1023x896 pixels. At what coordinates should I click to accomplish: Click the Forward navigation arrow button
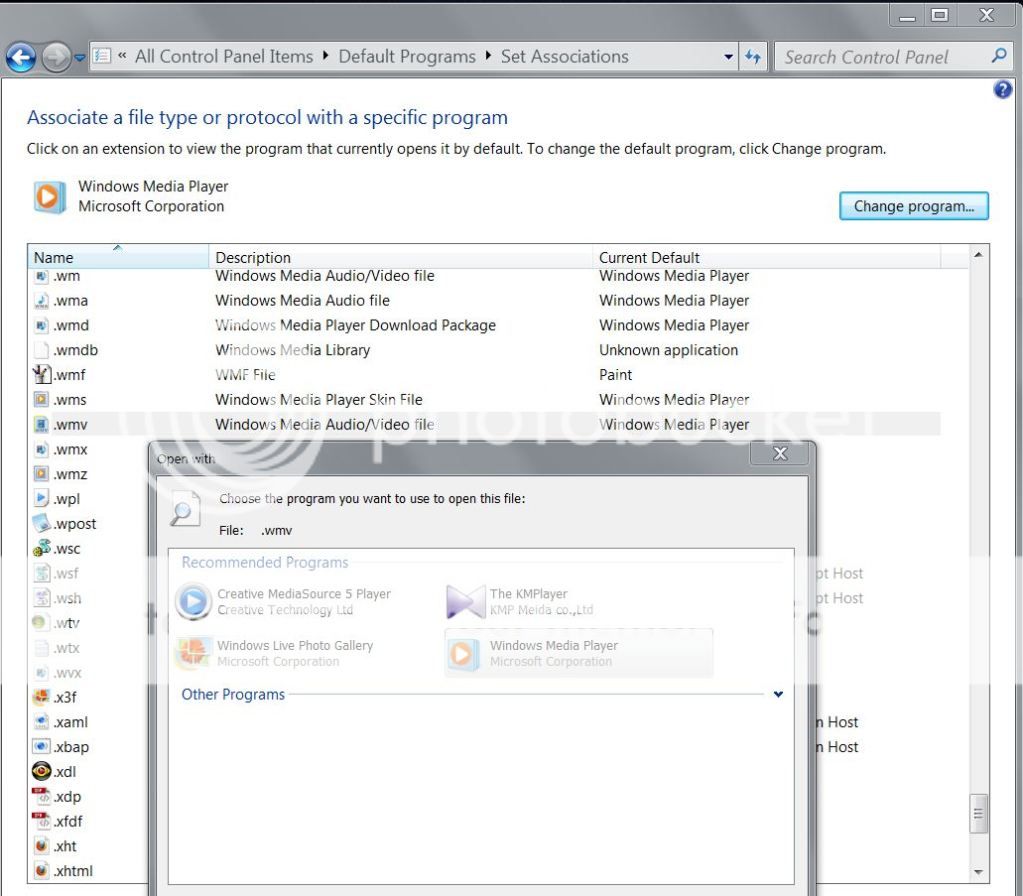56,57
